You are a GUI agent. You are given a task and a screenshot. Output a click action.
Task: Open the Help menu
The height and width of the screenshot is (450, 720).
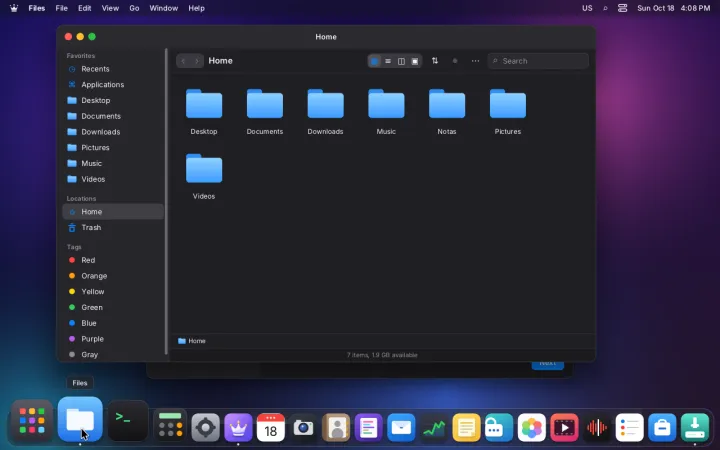click(x=197, y=8)
